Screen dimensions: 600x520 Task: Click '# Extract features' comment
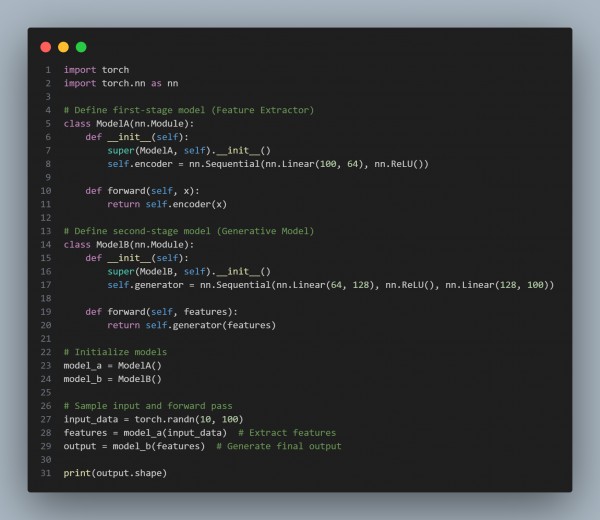(x=287, y=433)
